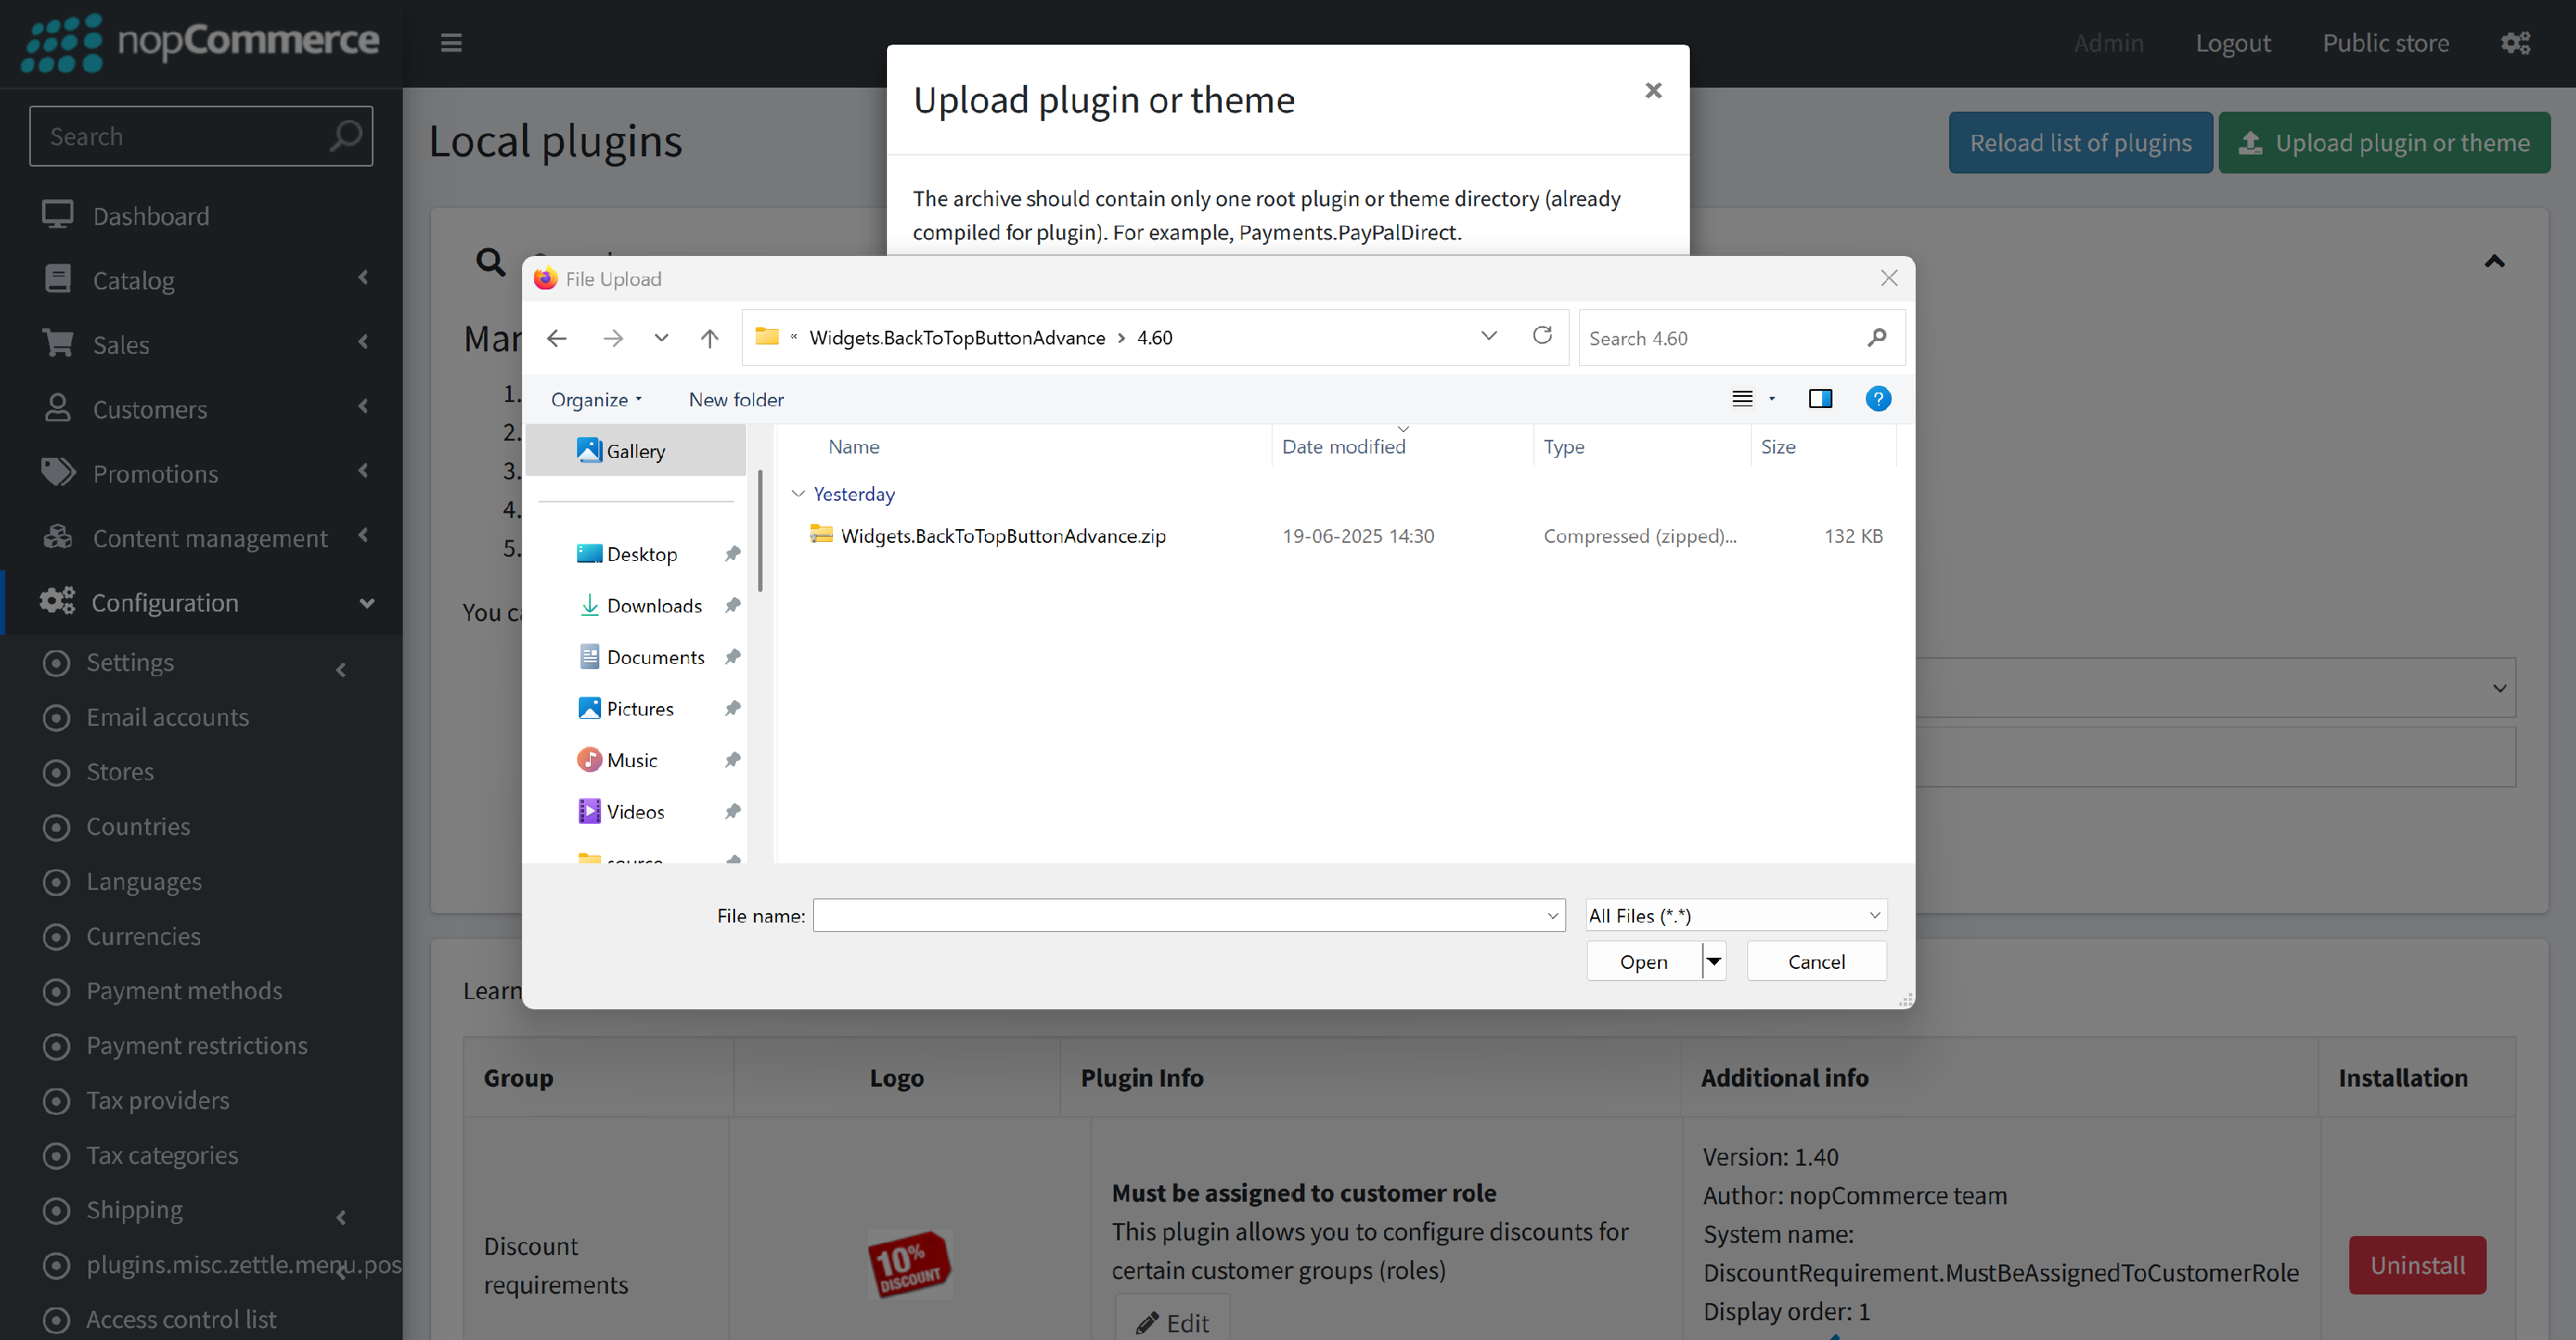This screenshot has width=2576, height=1340.
Task: Open the All Files type dropdown
Action: coord(1735,915)
